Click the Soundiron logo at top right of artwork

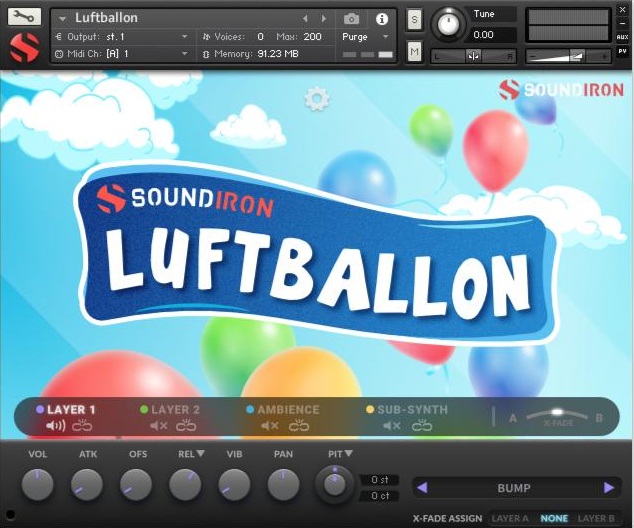click(x=561, y=90)
